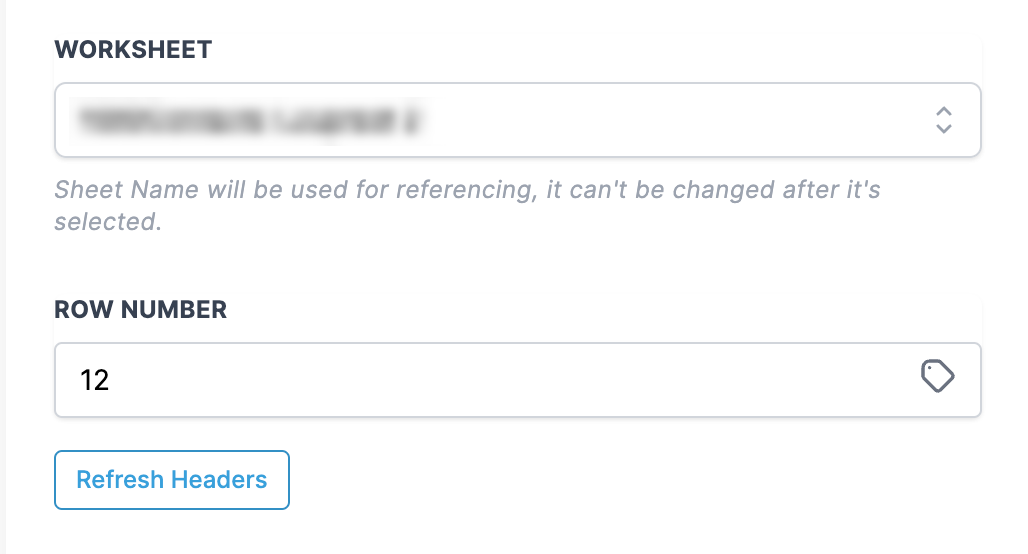Focus the Row Number text box
Image resolution: width=1028 pixels, height=554 pixels.
pos(500,380)
